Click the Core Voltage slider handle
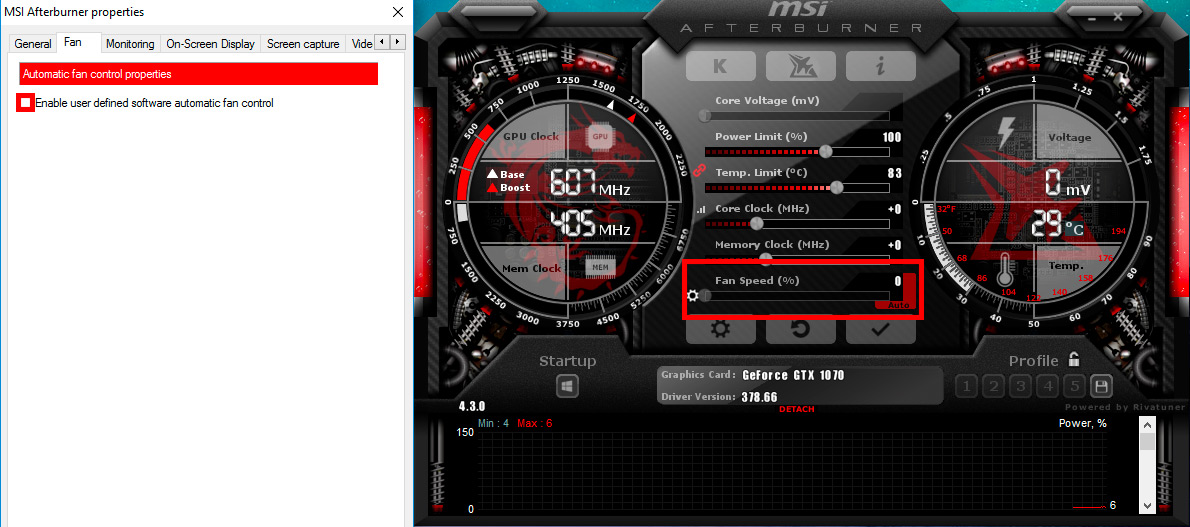The image size is (1190, 527). [705, 115]
